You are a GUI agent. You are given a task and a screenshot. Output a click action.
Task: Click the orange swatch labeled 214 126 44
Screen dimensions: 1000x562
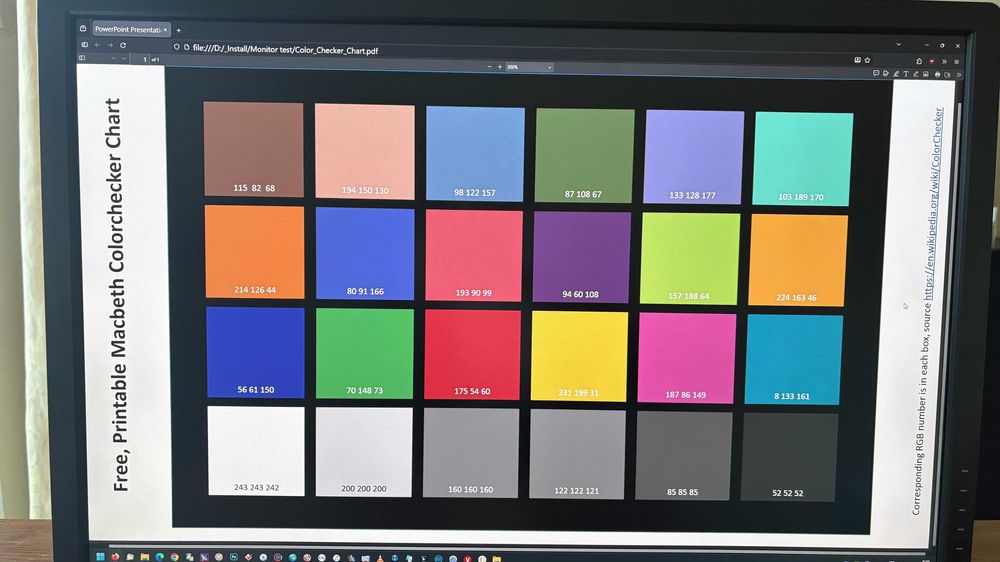254,252
